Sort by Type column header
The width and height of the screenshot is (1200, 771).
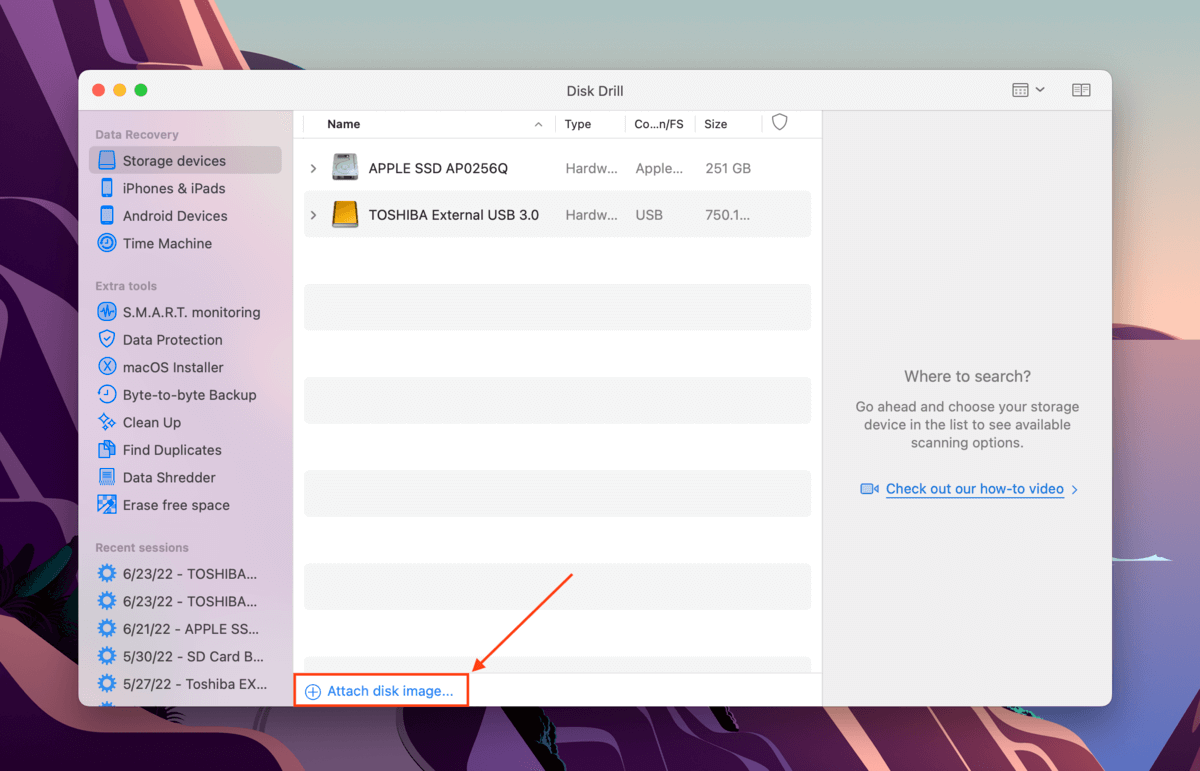[578, 124]
